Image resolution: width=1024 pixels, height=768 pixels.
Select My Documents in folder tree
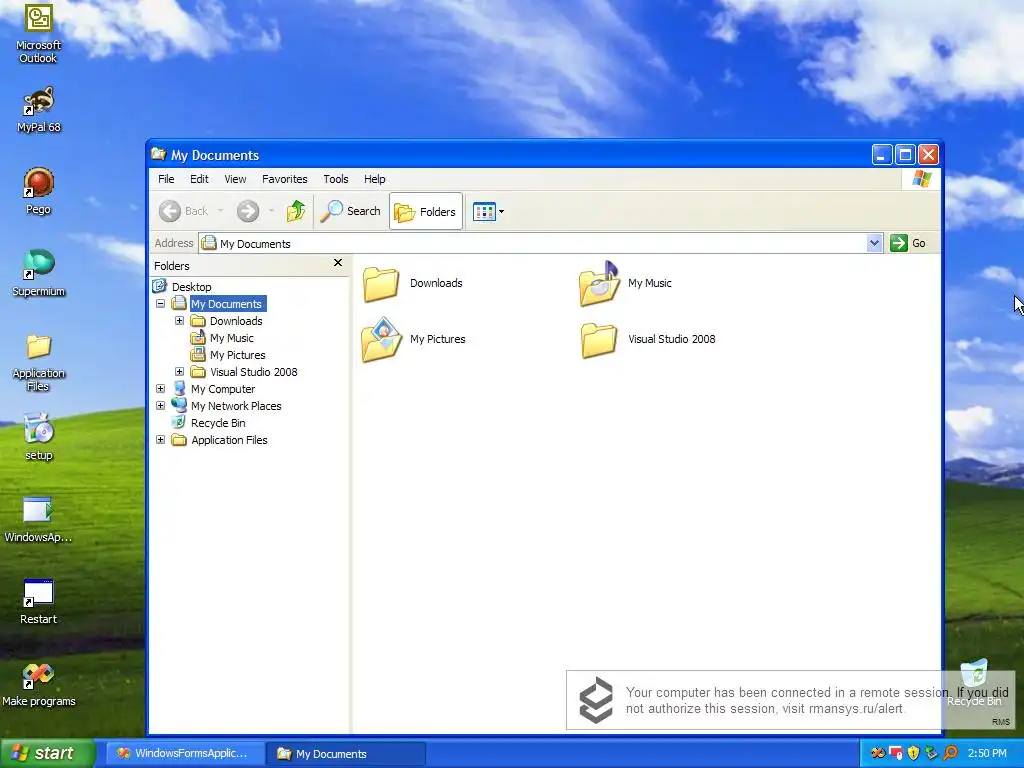point(227,304)
